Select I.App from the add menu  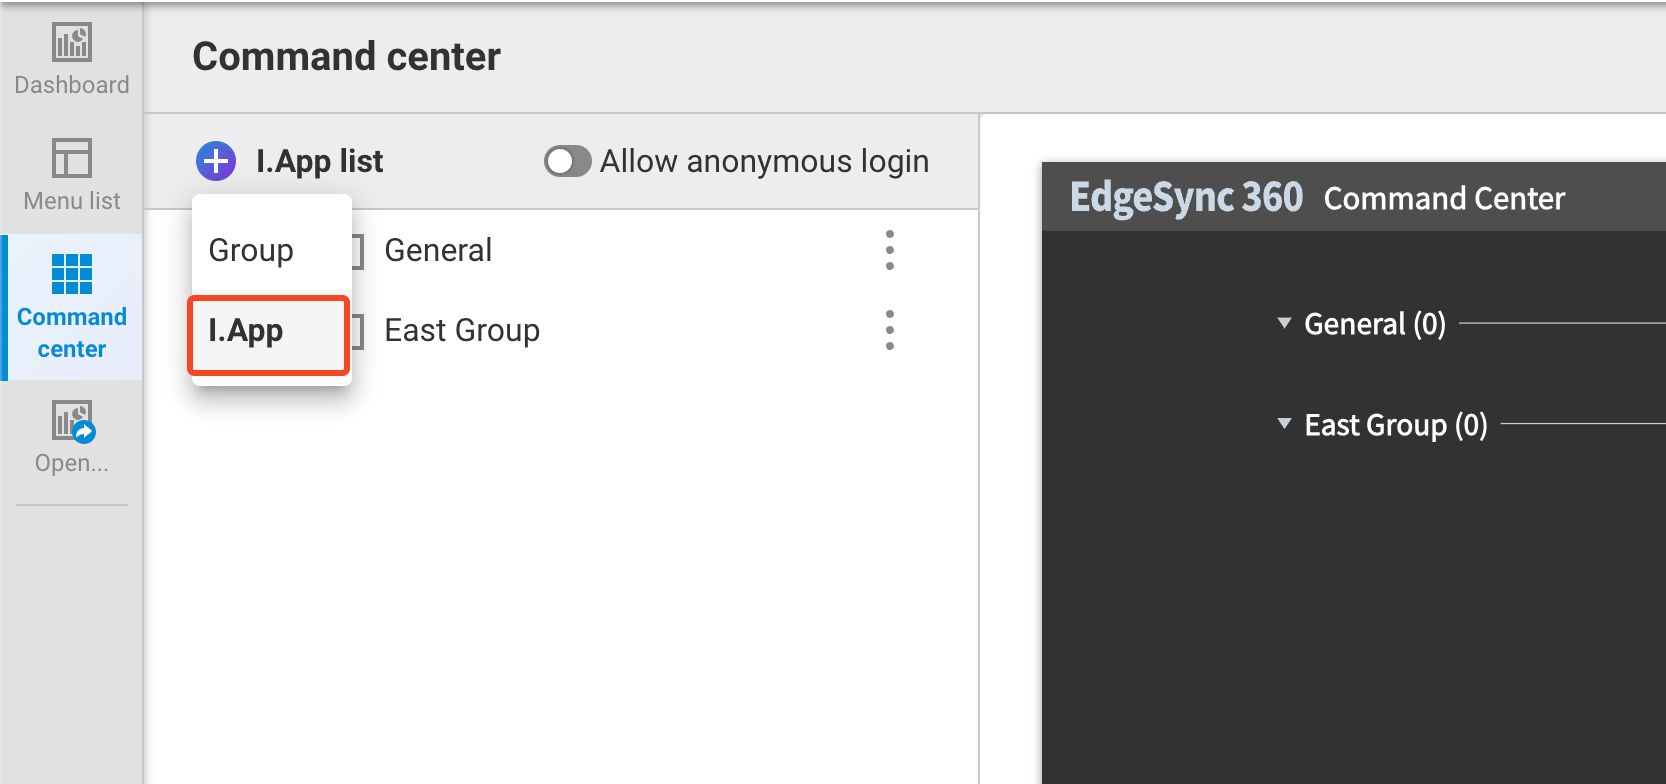pos(245,331)
